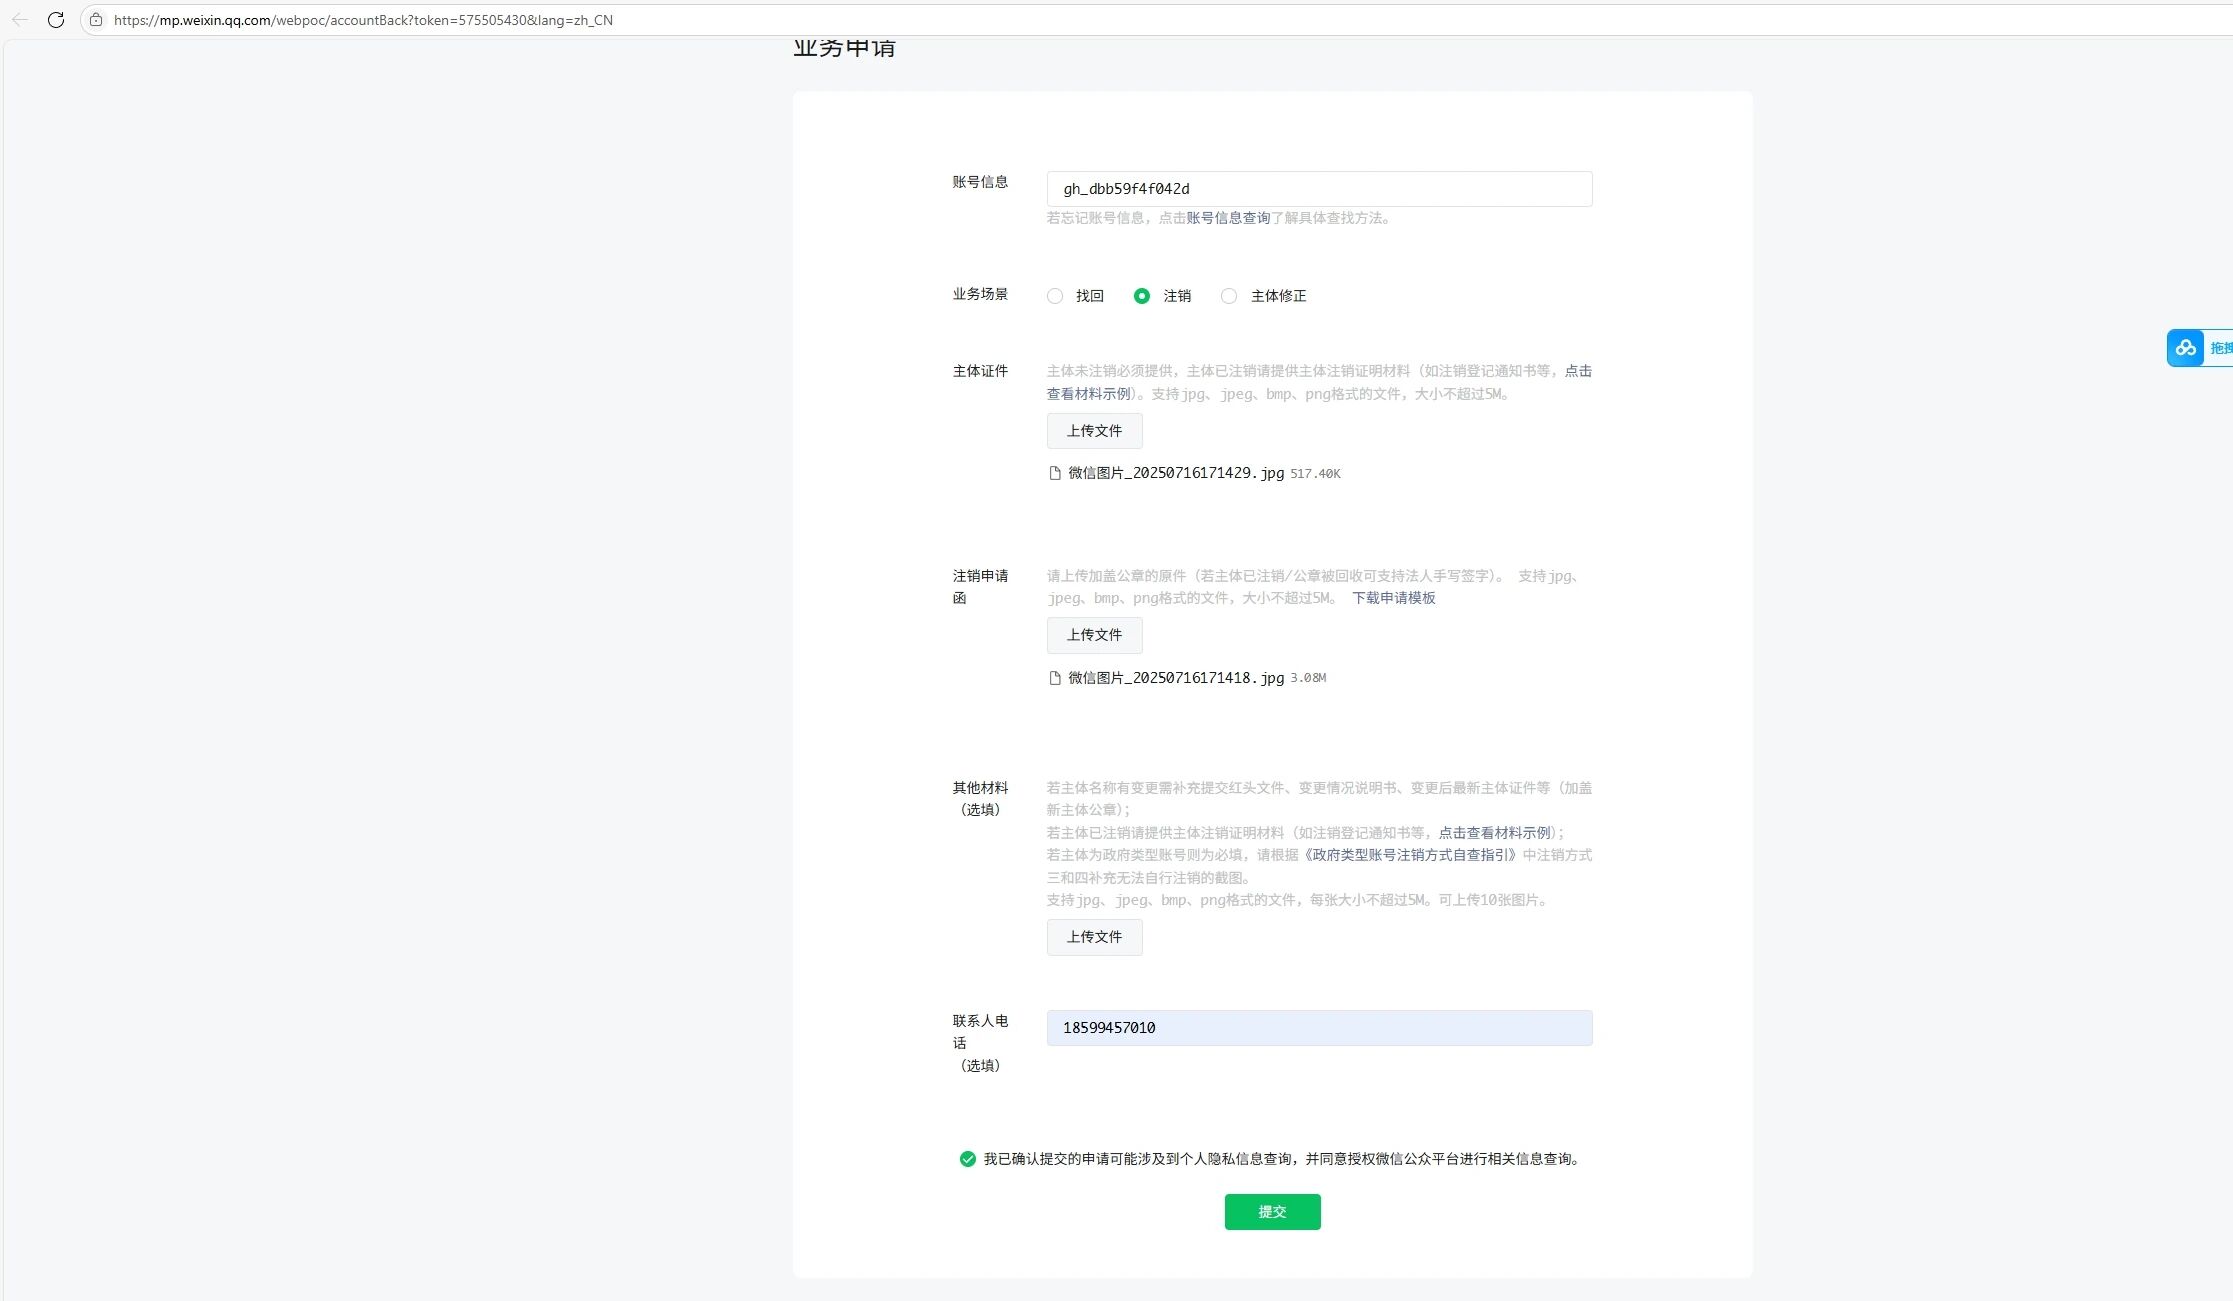The height and width of the screenshot is (1301, 2233).
Task: Click the browser back arrow icon
Action: pos(20,20)
